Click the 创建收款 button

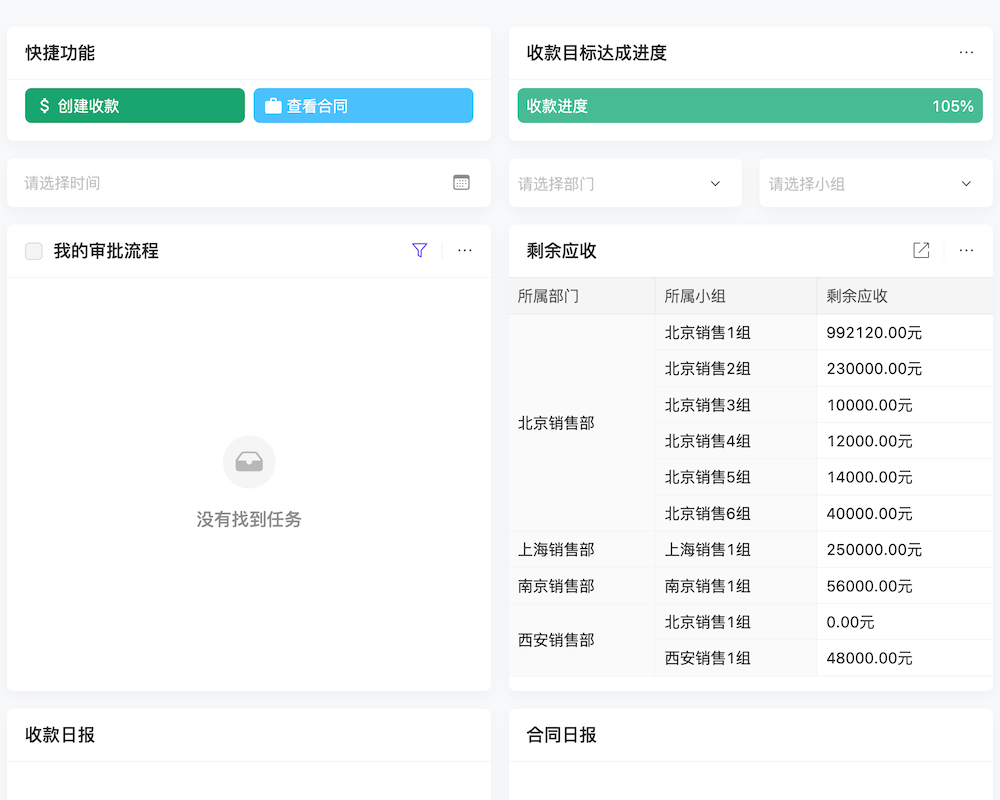(135, 105)
